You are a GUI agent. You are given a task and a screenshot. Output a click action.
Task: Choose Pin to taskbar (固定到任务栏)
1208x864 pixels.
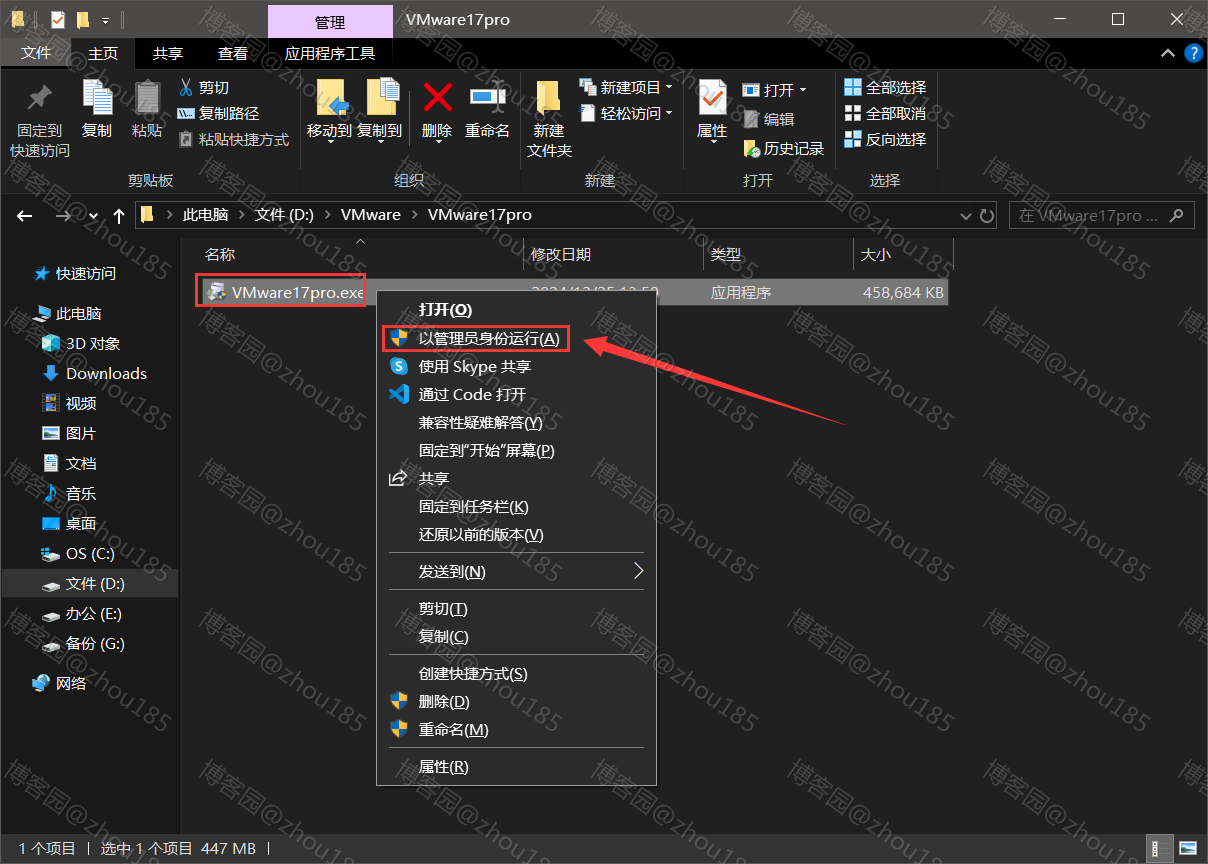[x=516, y=506]
